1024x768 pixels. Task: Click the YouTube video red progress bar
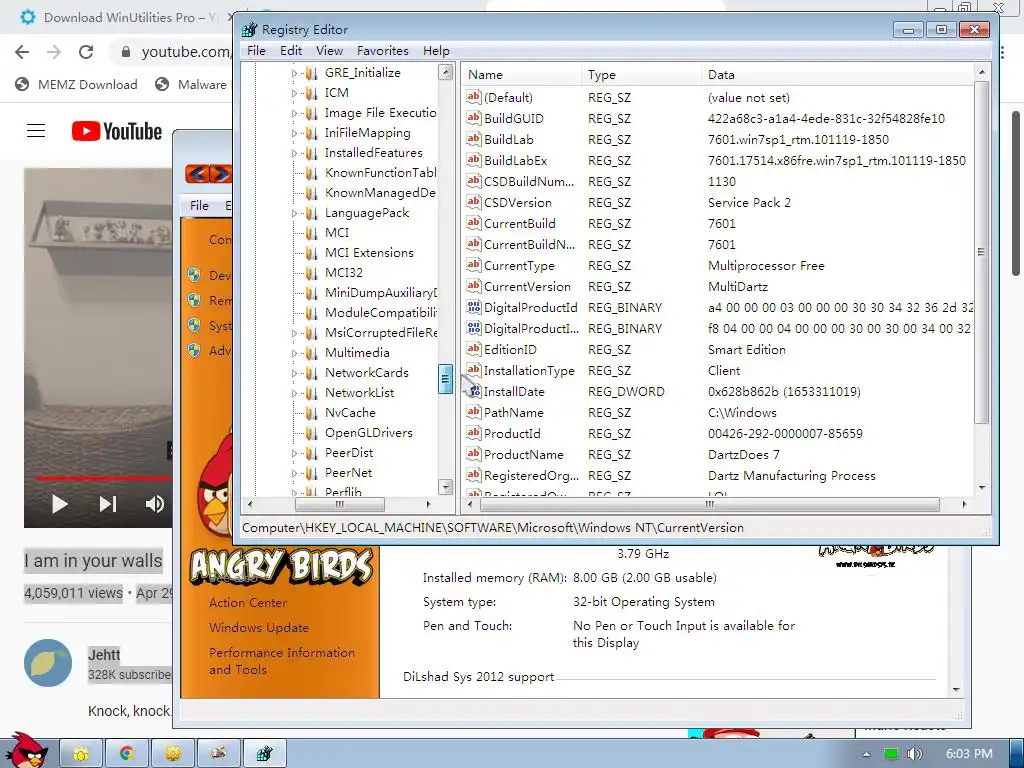pyautogui.click(x=104, y=478)
